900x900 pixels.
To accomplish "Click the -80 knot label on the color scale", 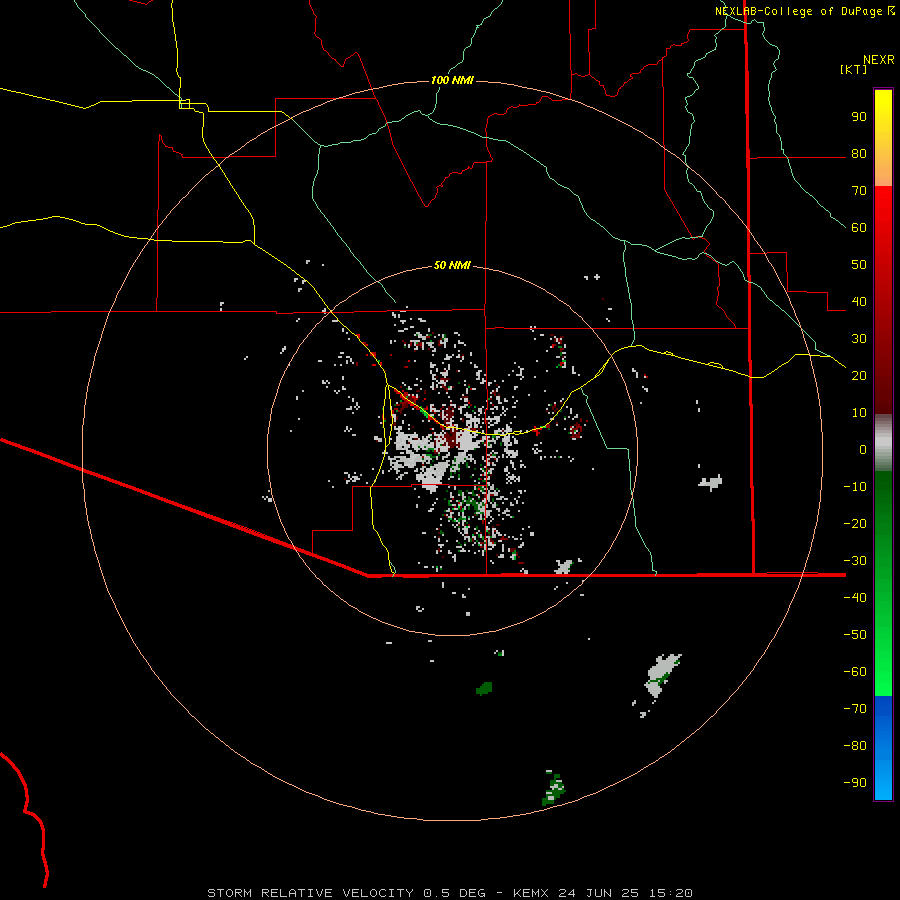I will pyautogui.click(x=855, y=746).
